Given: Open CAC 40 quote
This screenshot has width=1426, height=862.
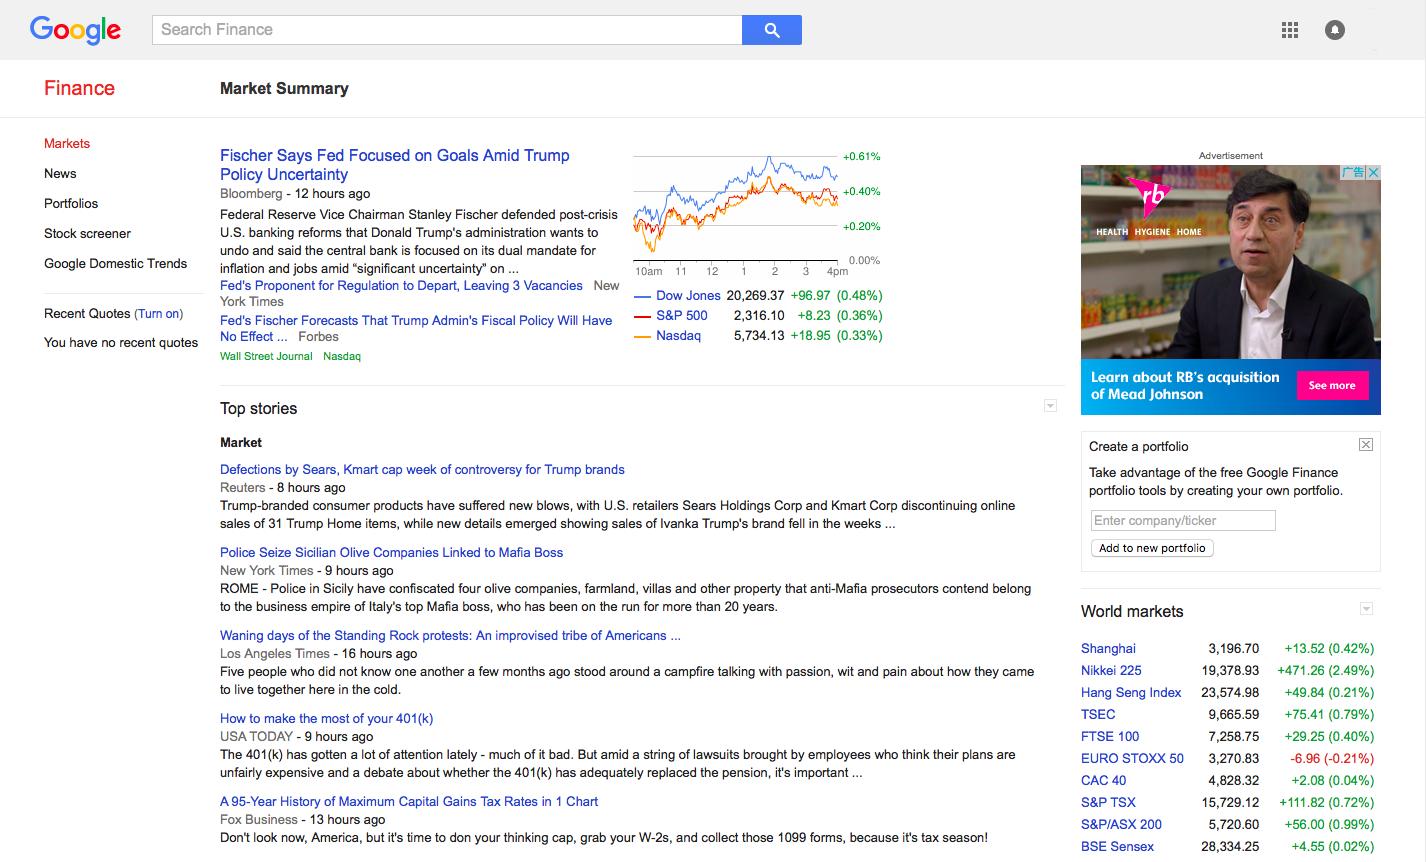Looking at the screenshot, I should tap(1103, 780).
